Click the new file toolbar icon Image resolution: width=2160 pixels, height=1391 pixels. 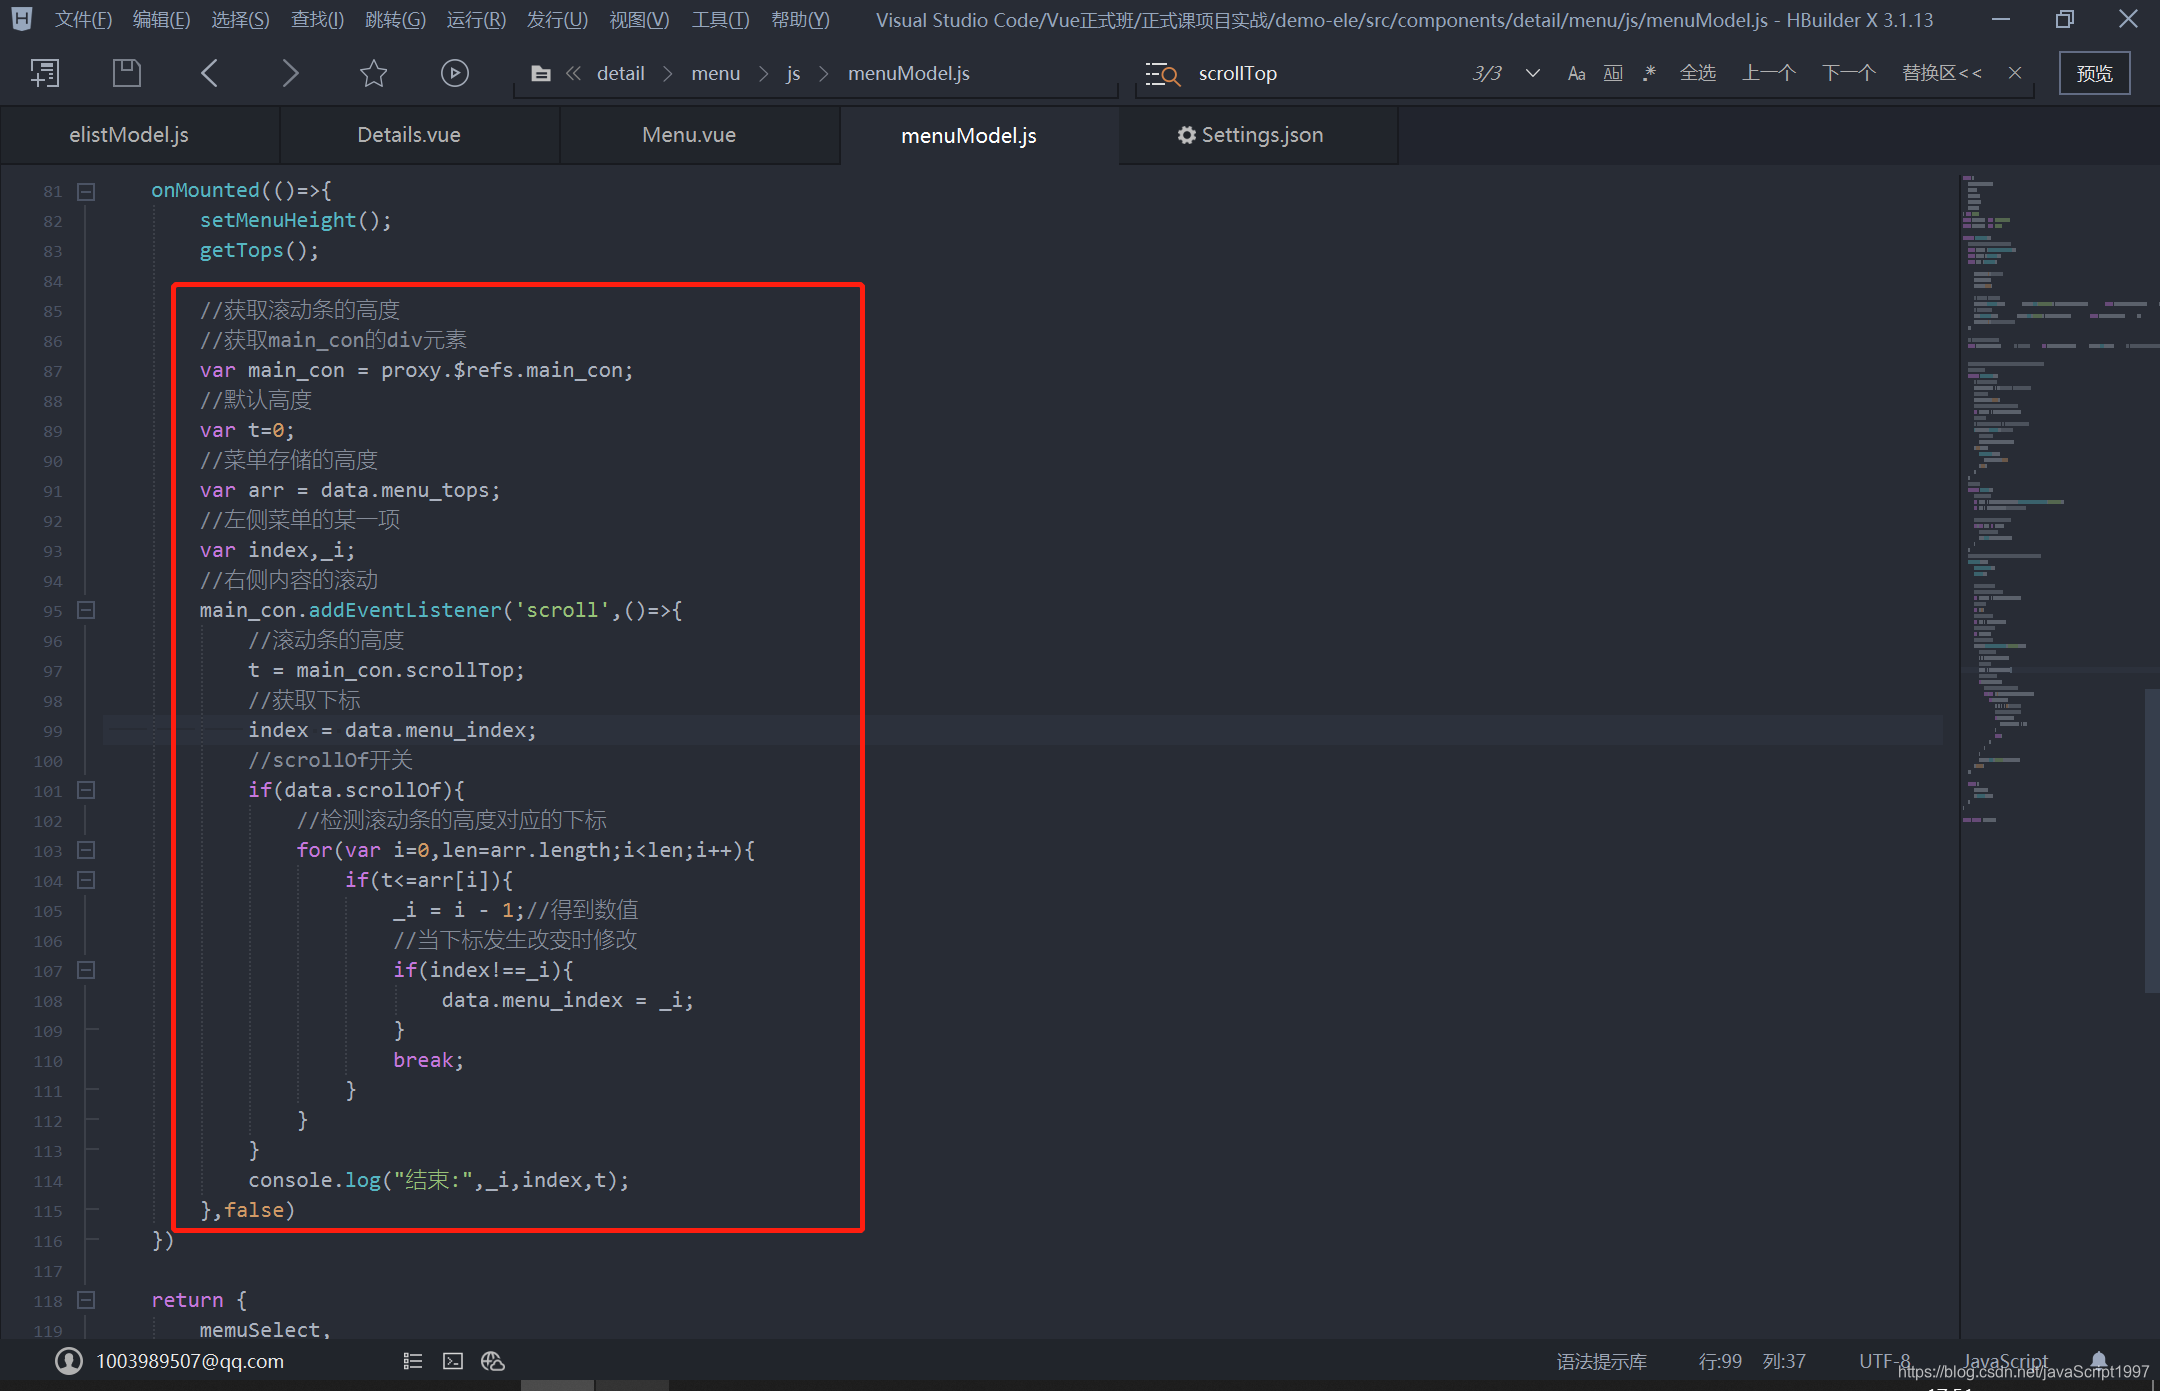(45, 73)
